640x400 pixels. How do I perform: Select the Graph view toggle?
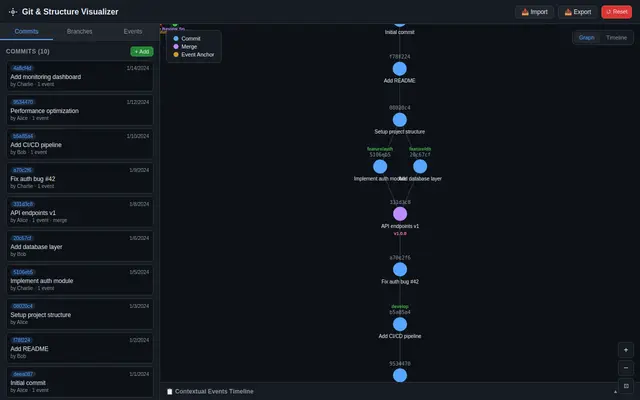pyautogui.click(x=586, y=38)
